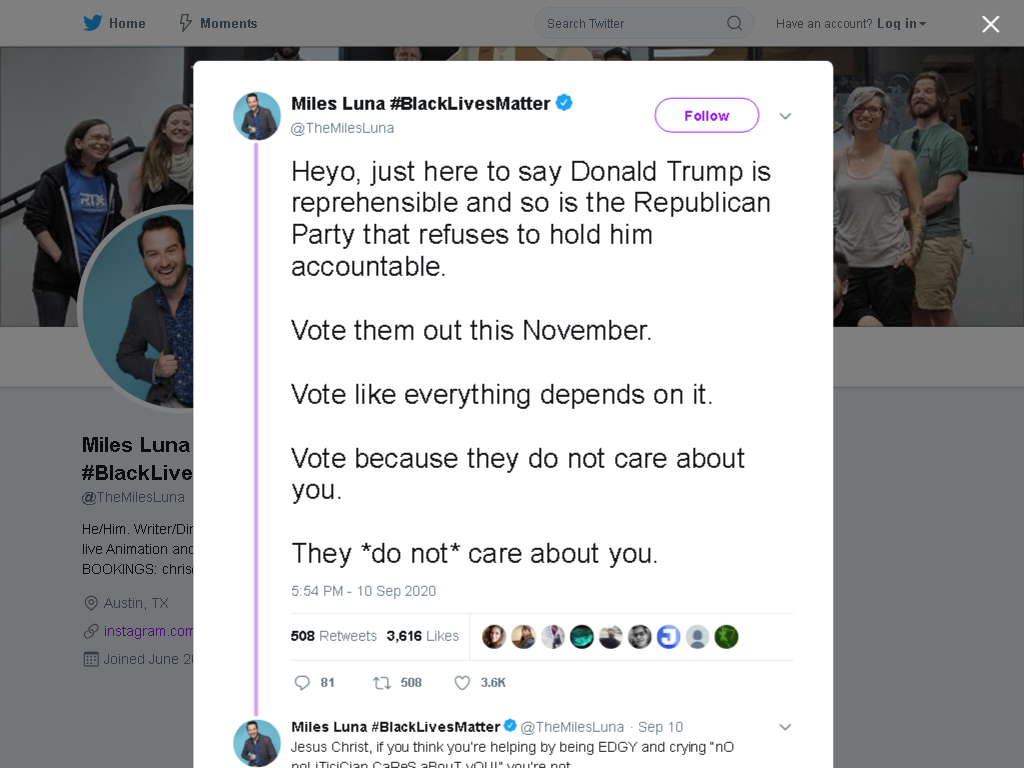1024x768 pixels.
Task: Open the Log in dropdown
Action: click(x=901, y=24)
